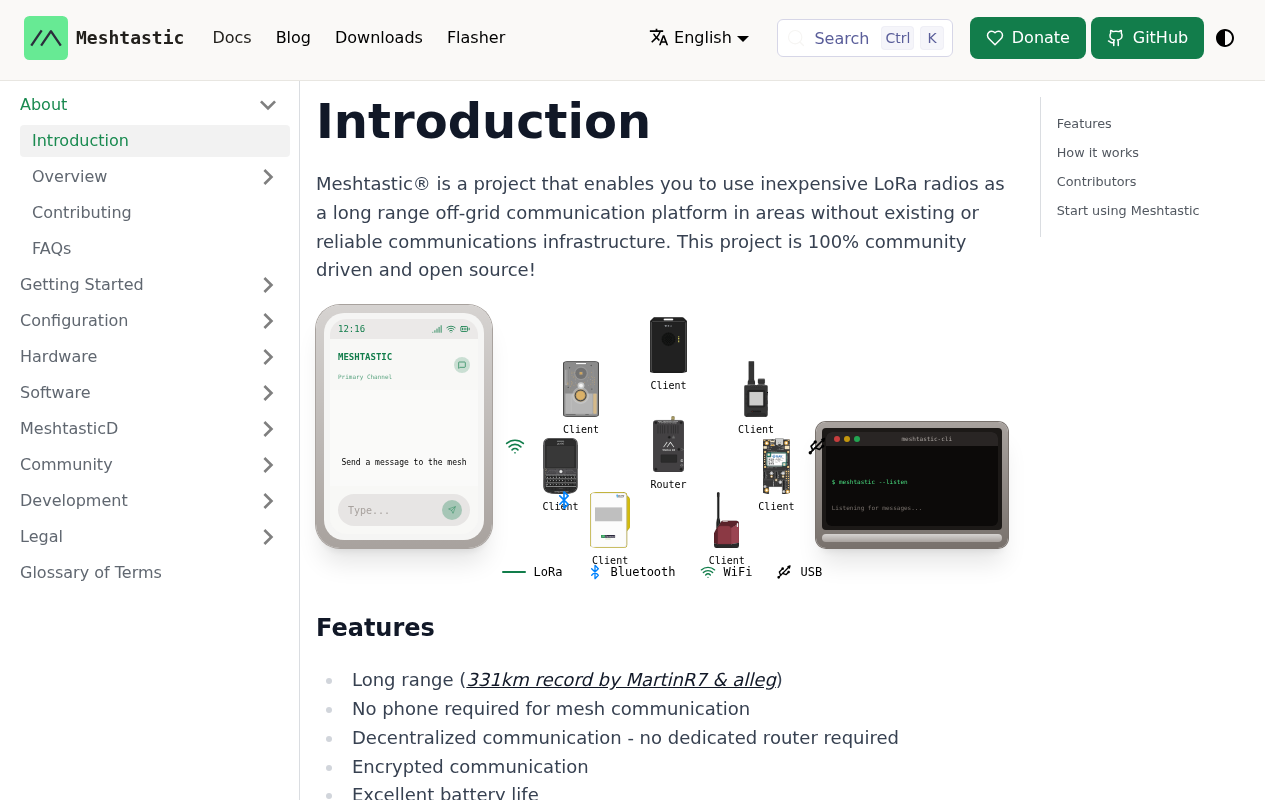The height and width of the screenshot is (800, 1280).
Task: Open the Overview sidebar link
Action: point(70,177)
